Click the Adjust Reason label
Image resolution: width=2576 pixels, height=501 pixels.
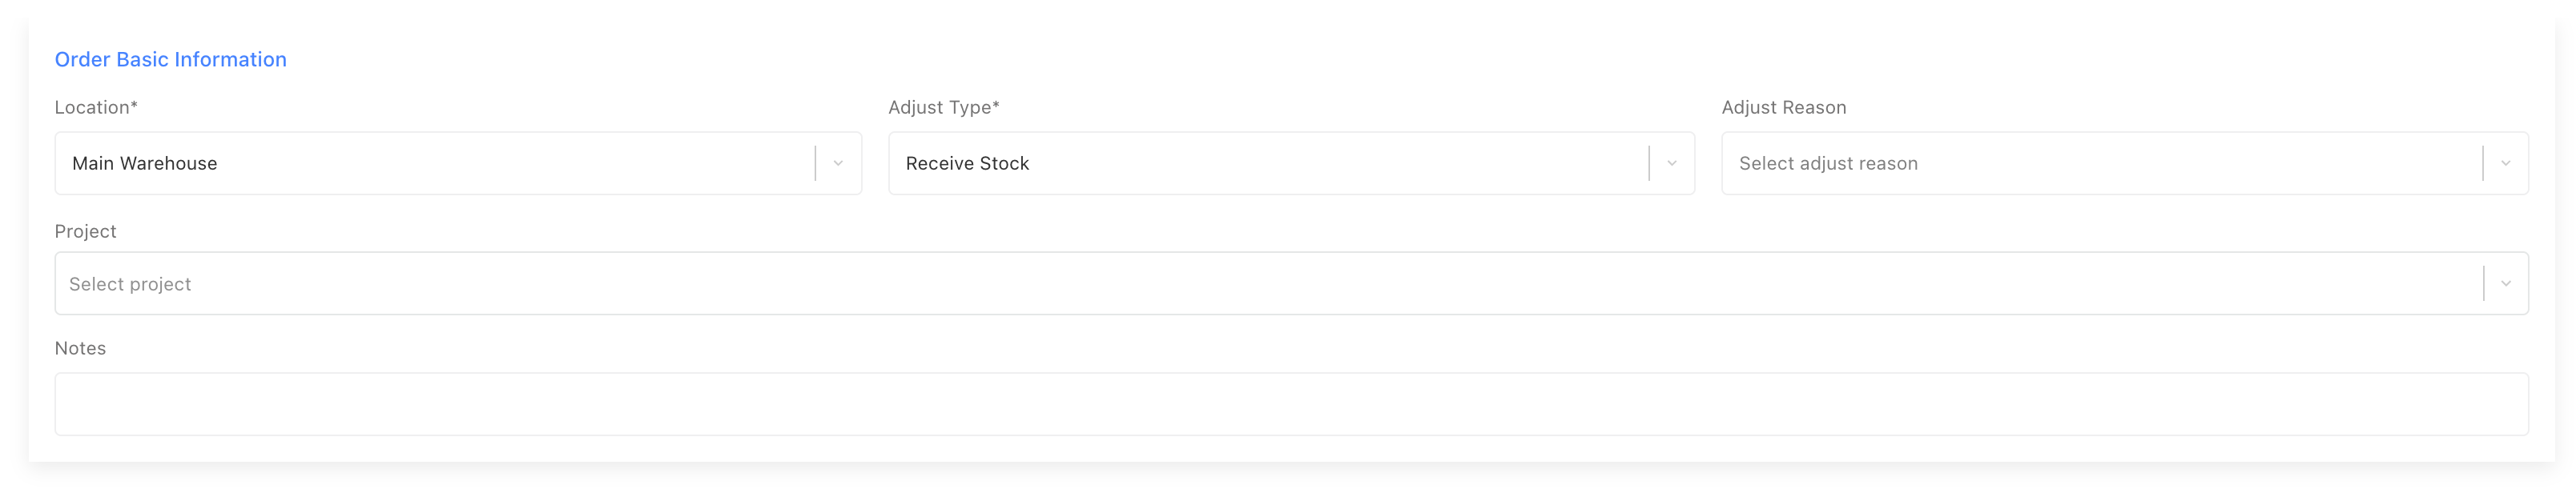coord(1784,107)
